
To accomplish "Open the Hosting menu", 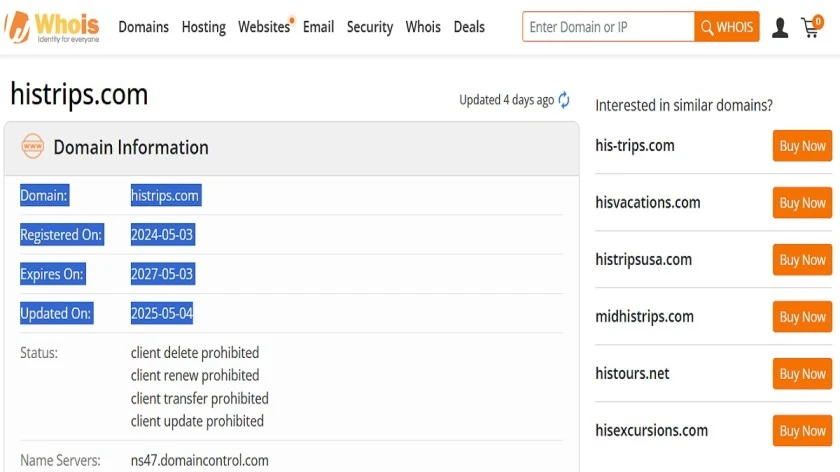I will (204, 27).
